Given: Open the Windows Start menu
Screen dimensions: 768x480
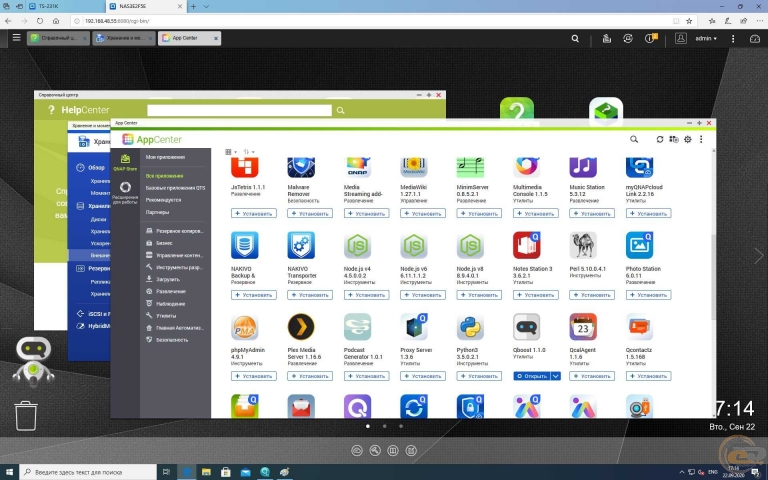Looking at the screenshot, I should pyautogui.click(x=9, y=472).
